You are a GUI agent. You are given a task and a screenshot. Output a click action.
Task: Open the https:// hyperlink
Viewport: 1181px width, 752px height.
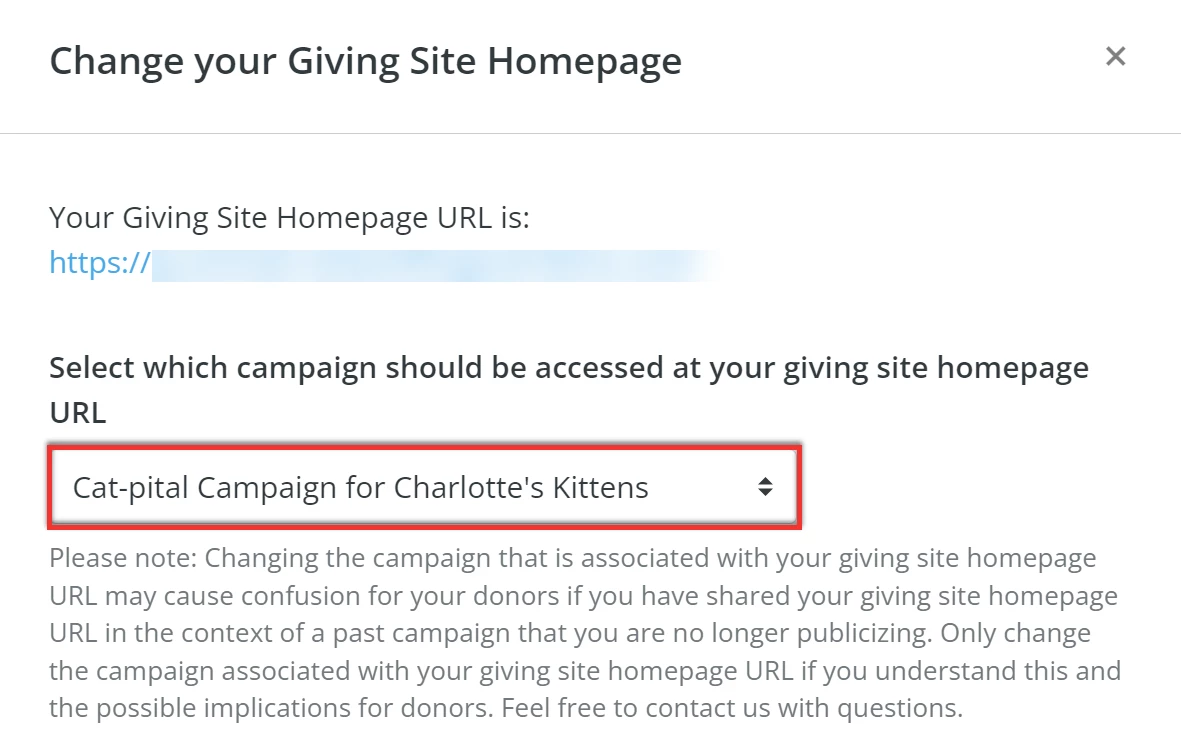click(95, 262)
